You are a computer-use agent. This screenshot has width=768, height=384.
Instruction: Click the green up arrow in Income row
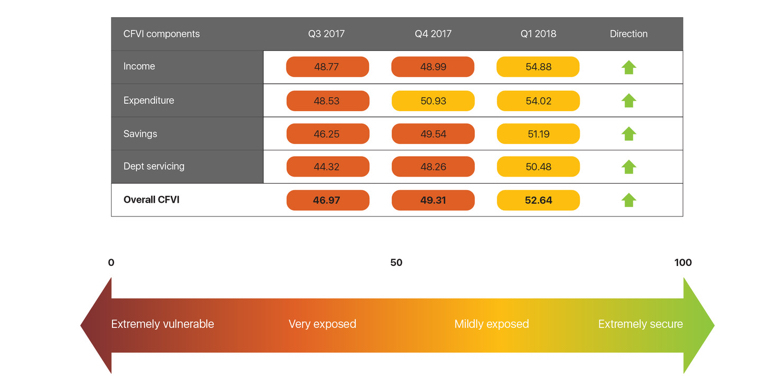tap(629, 67)
